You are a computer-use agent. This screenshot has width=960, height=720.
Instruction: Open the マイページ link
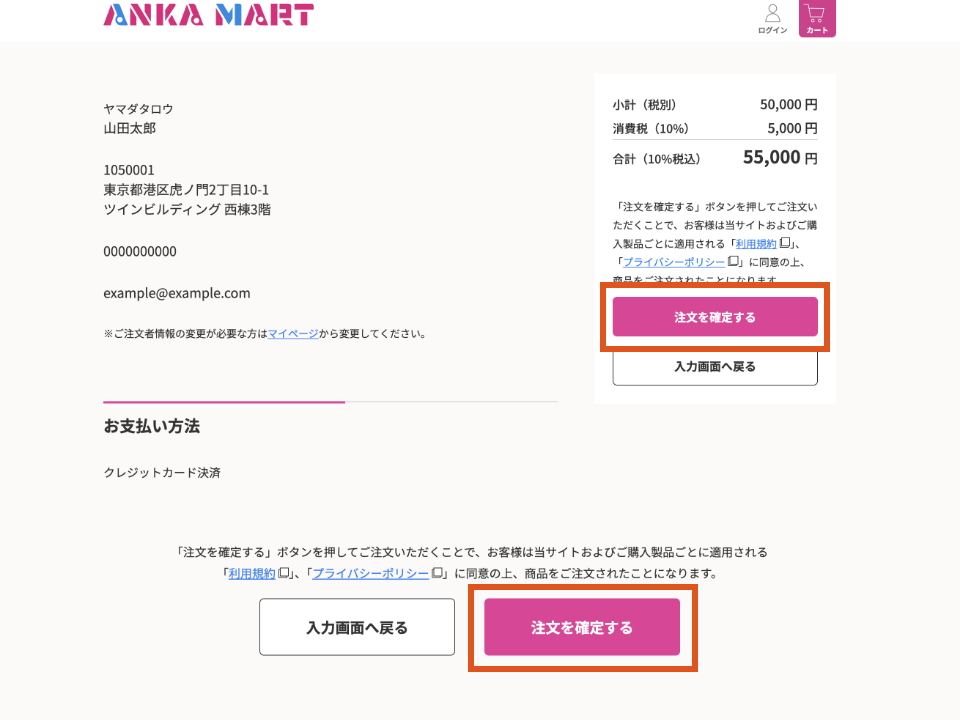[x=293, y=334]
